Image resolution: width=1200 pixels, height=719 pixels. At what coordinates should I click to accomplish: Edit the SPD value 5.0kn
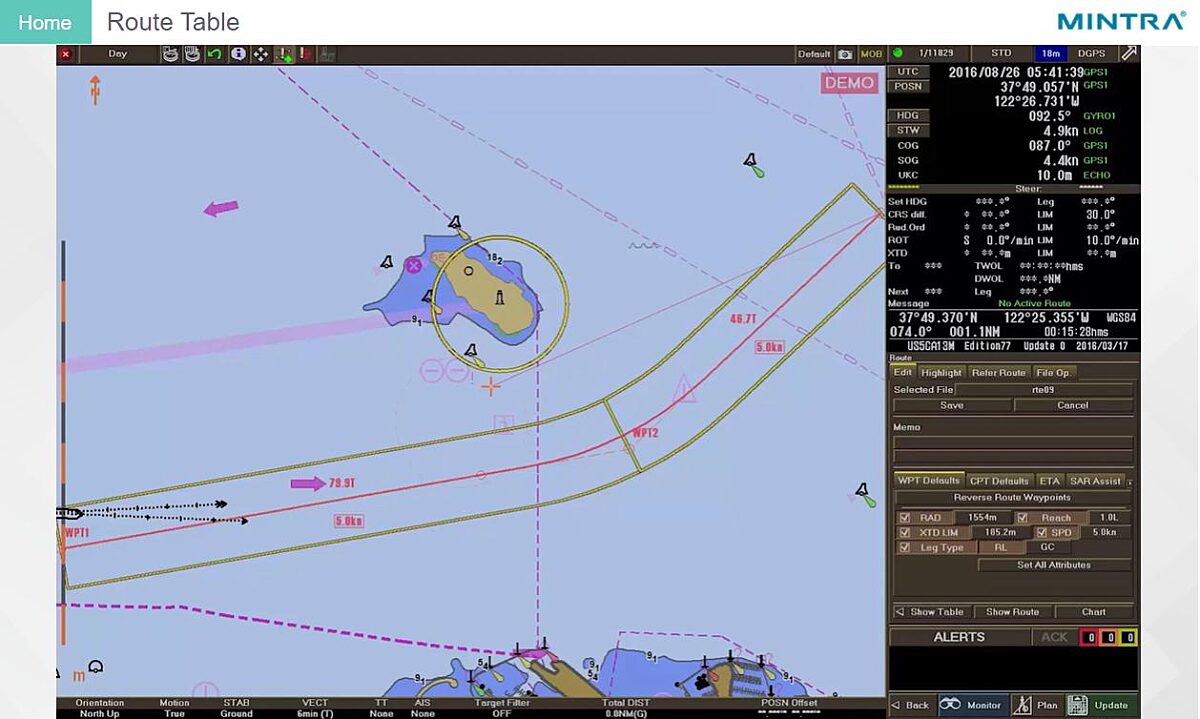[x=1104, y=532]
